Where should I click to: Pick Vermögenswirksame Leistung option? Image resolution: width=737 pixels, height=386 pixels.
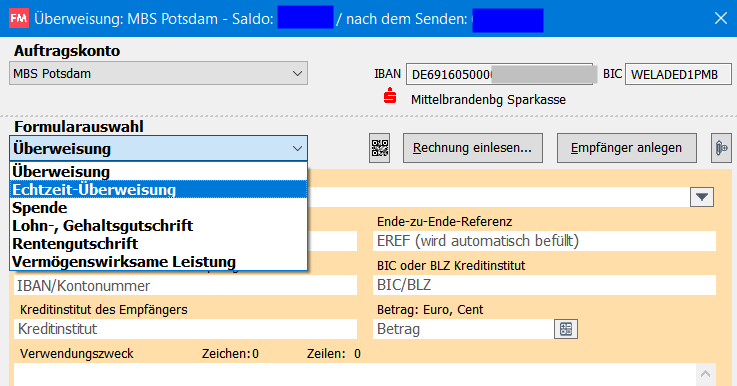tap(158, 261)
